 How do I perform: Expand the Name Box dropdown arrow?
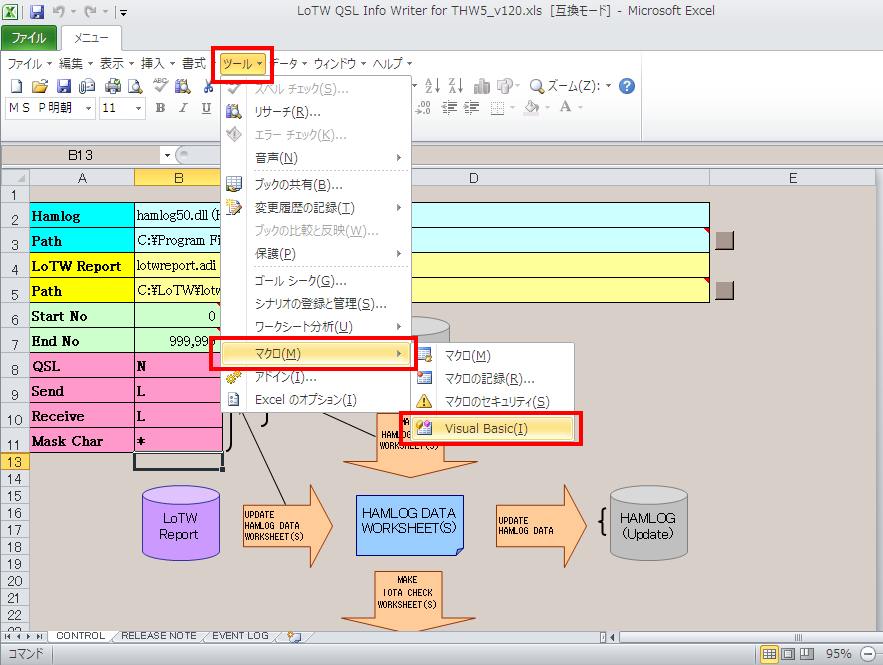click(x=167, y=155)
